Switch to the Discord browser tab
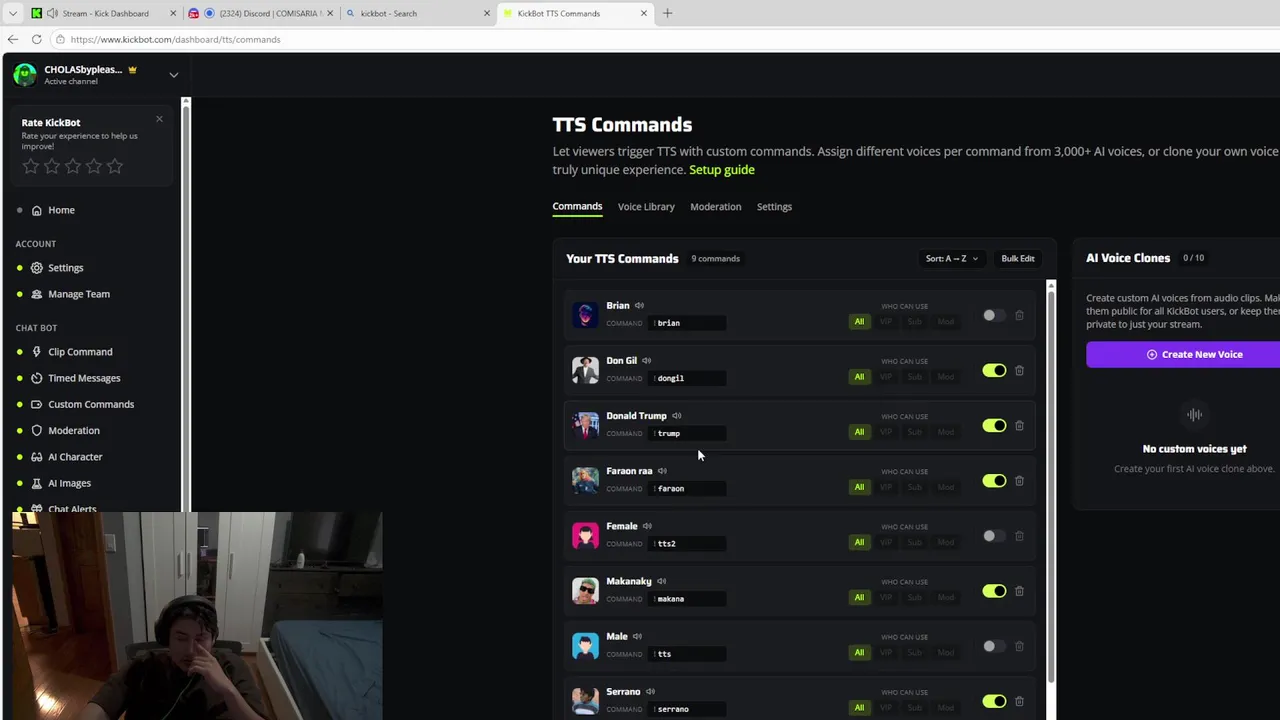Image resolution: width=1280 pixels, height=720 pixels. 260,13
